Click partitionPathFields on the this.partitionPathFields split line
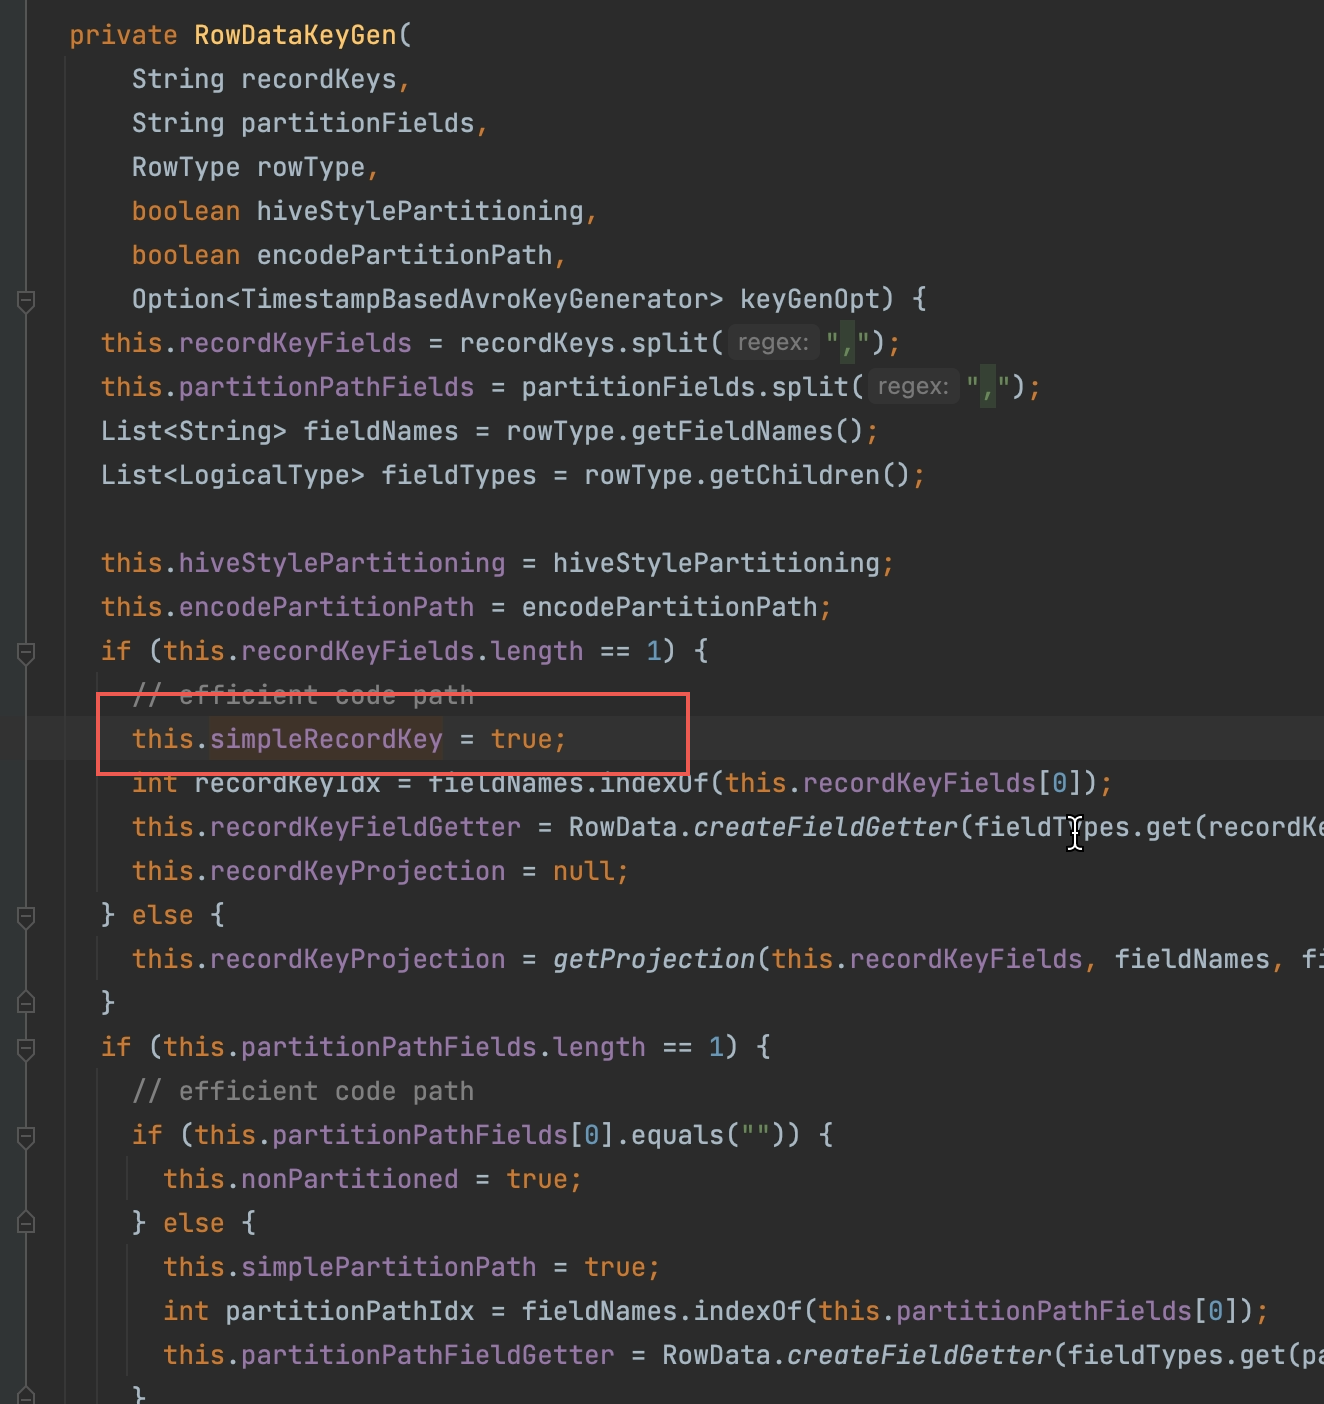The width and height of the screenshot is (1324, 1404). click(326, 387)
